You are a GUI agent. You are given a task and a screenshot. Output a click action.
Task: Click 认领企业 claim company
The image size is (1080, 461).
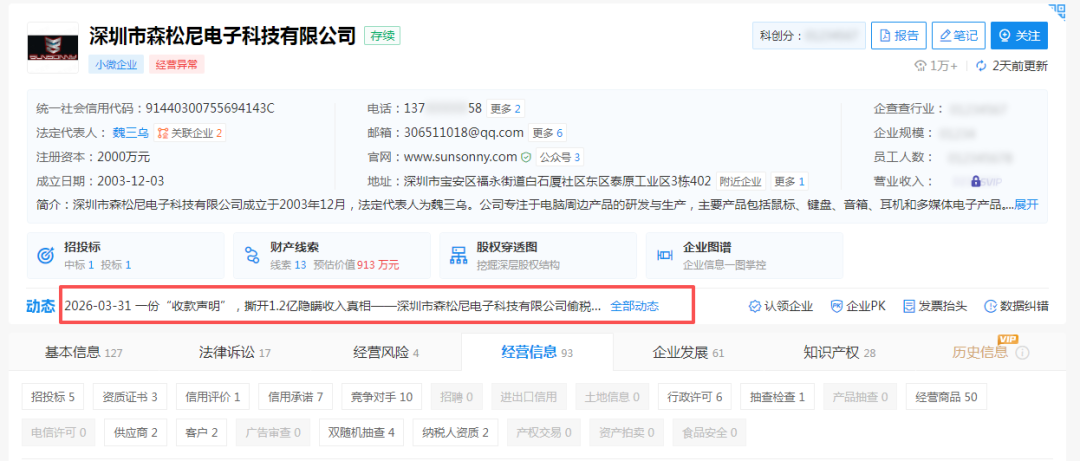pos(780,306)
